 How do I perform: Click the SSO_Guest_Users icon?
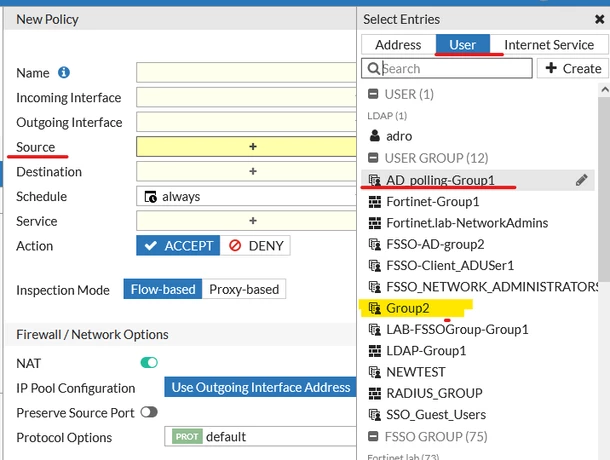375,415
